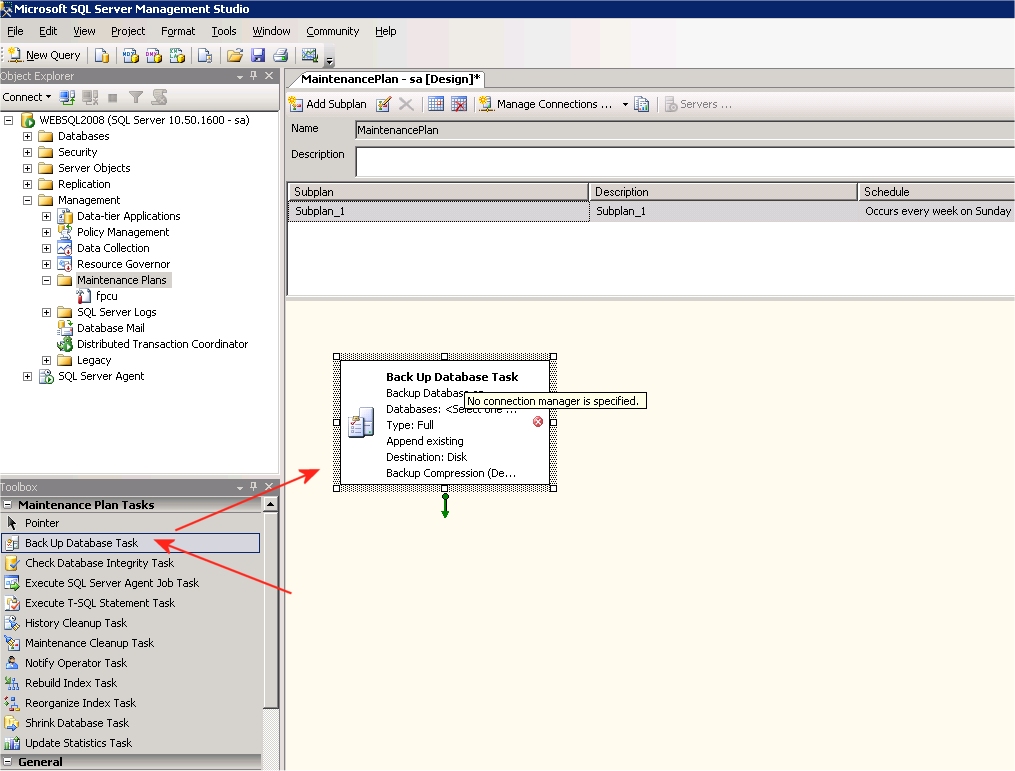Select the MaintenancePlan - sa [Design] tab
Image resolution: width=1015 pixels, height=771 pixels.
(x=390, y=79)
